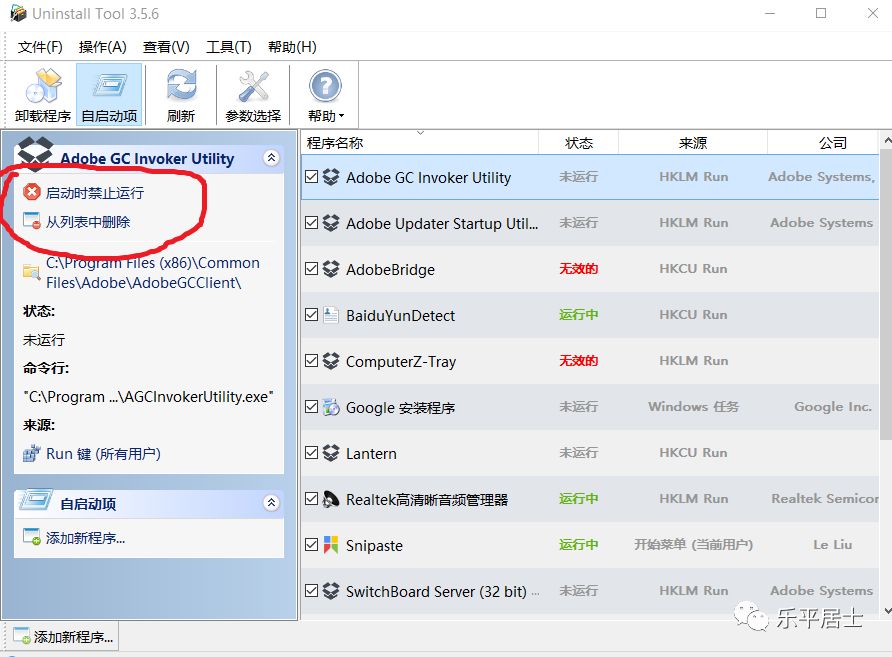Click the vertical scrollbar thumb of the list

[886, 294]
